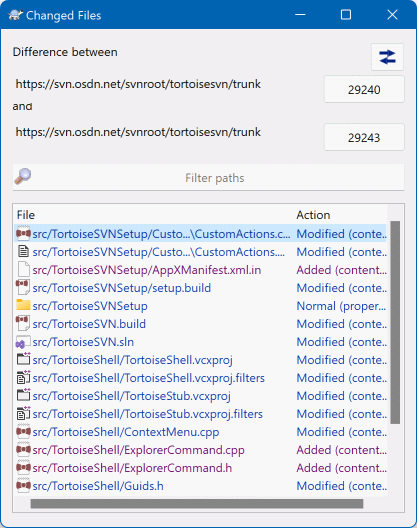Viewport: 417px width, 528px height.
Task: Select src/TortoiseShell/ExplorerCommand.h
Action: tap(132, 468)
